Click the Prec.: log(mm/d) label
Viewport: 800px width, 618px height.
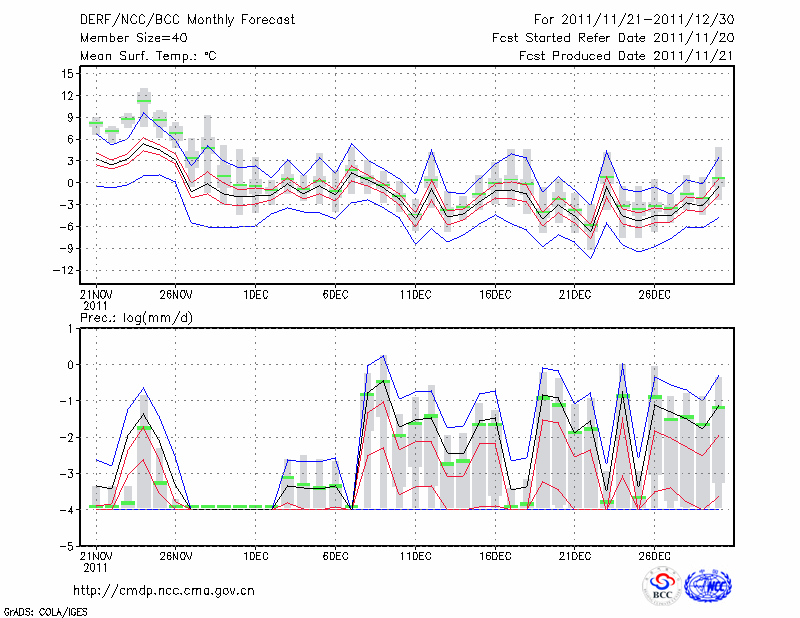point(136,317)
